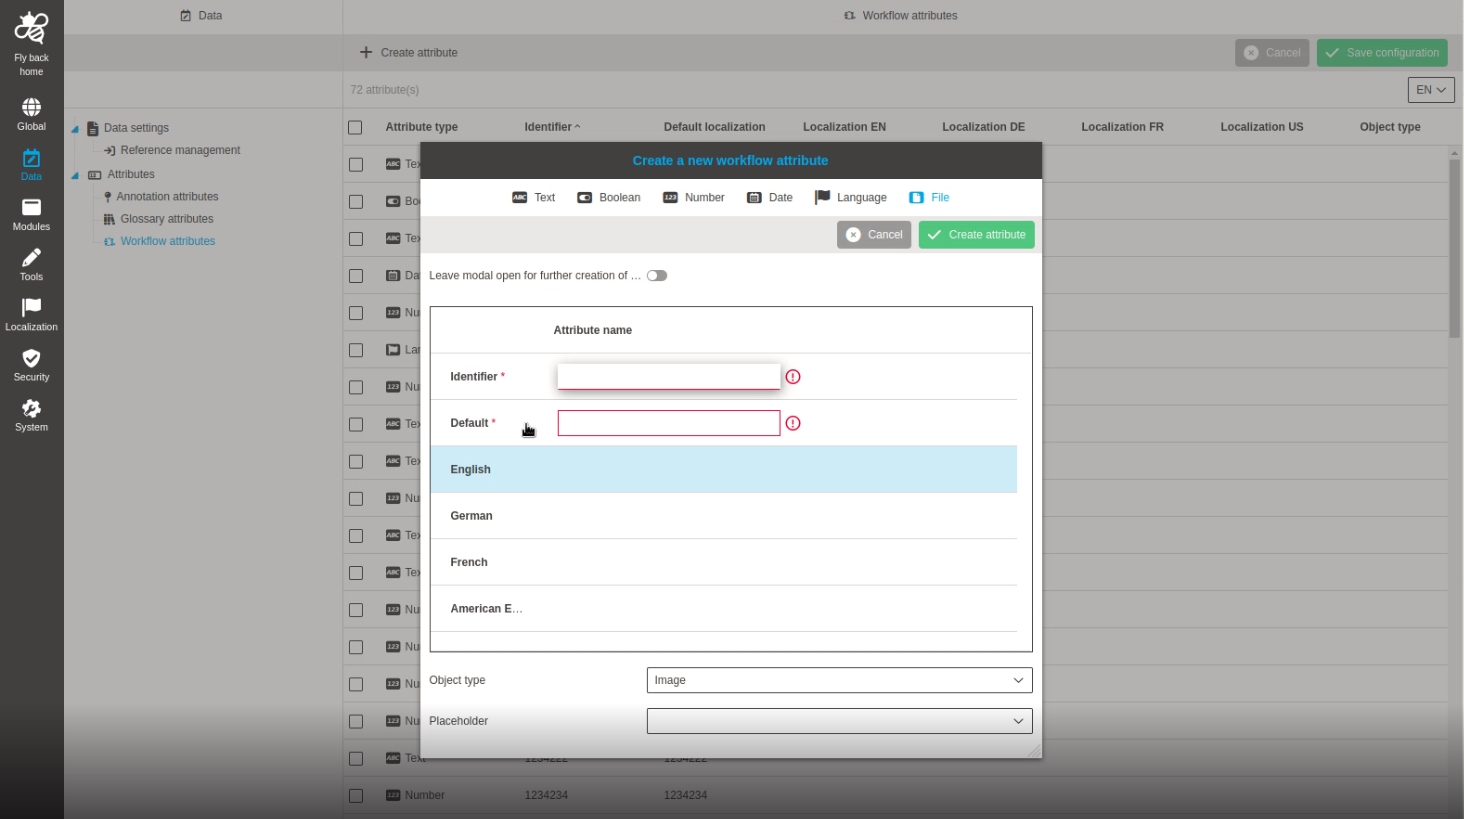The width and height of the screenshot is (1464, 819).
Task: Tick the checkbox of the sixth table row
Action: tap(356, 350)
